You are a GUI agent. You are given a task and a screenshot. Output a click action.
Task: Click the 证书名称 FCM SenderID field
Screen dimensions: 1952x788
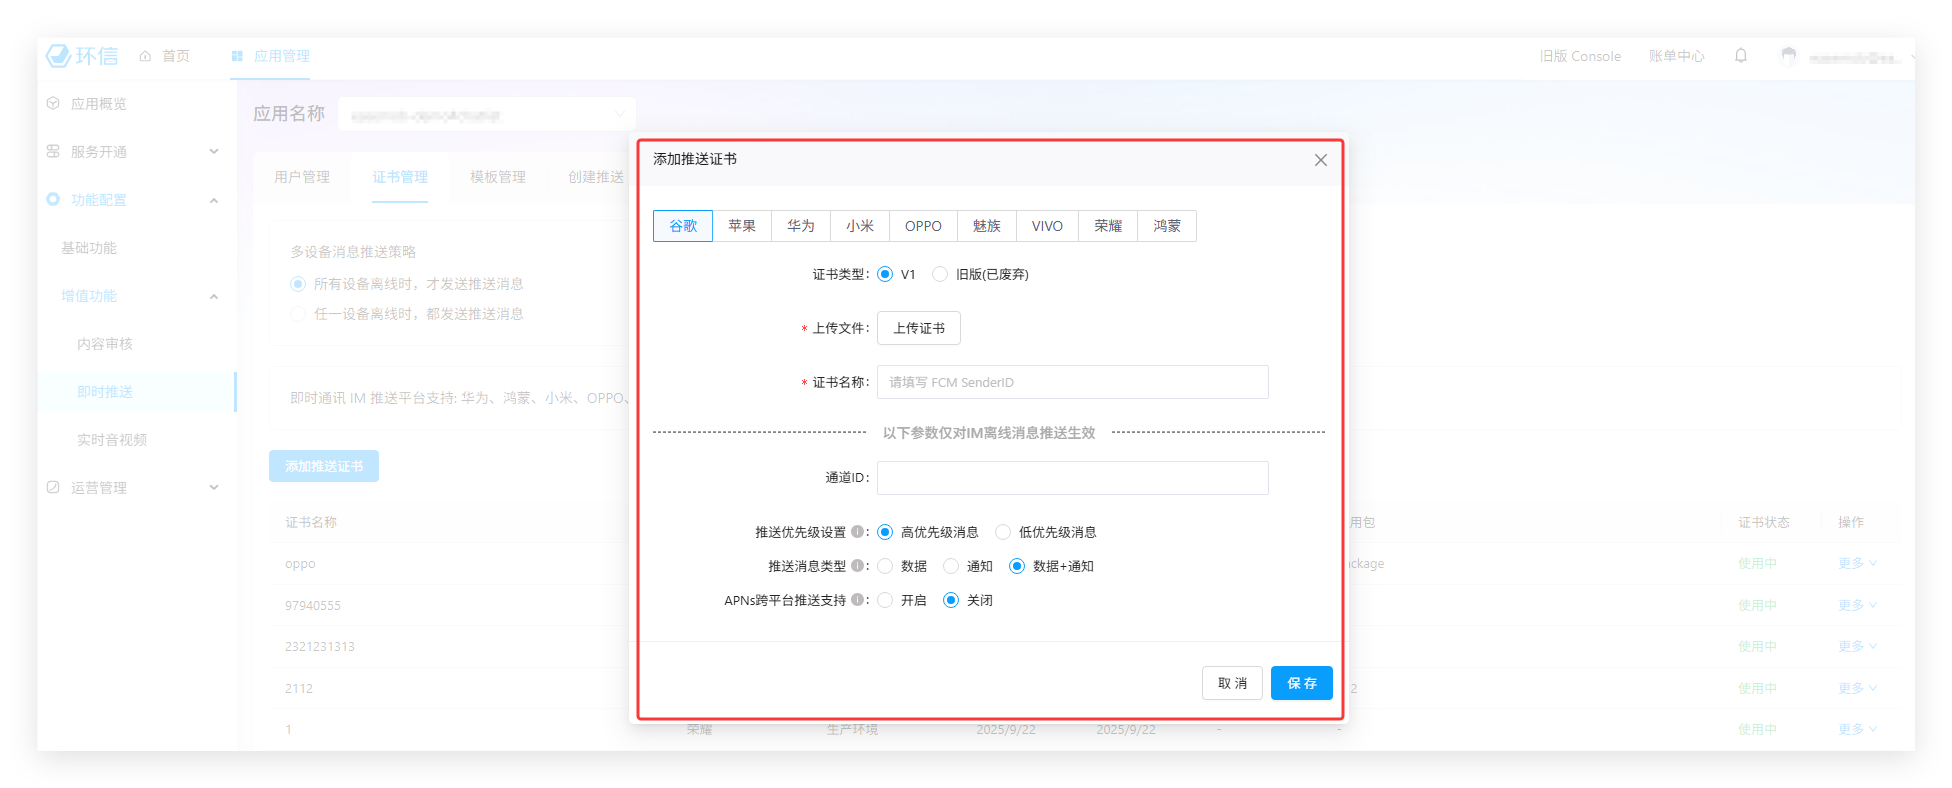1072,382
